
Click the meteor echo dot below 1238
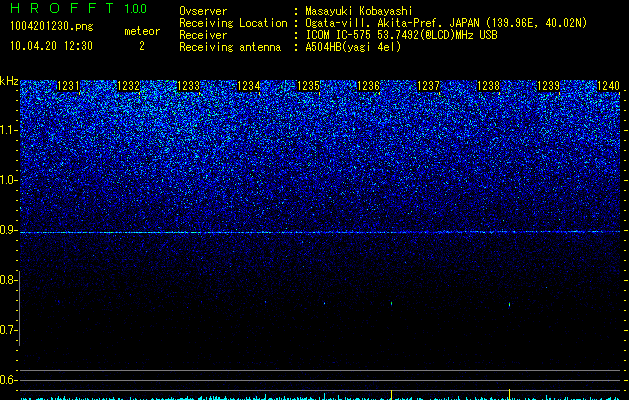tap(509, 305)
